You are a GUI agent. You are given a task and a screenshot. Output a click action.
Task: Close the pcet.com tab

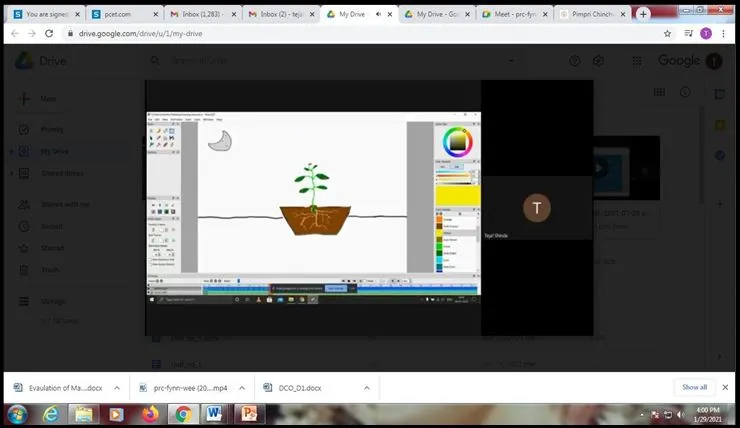coord(155,14)
